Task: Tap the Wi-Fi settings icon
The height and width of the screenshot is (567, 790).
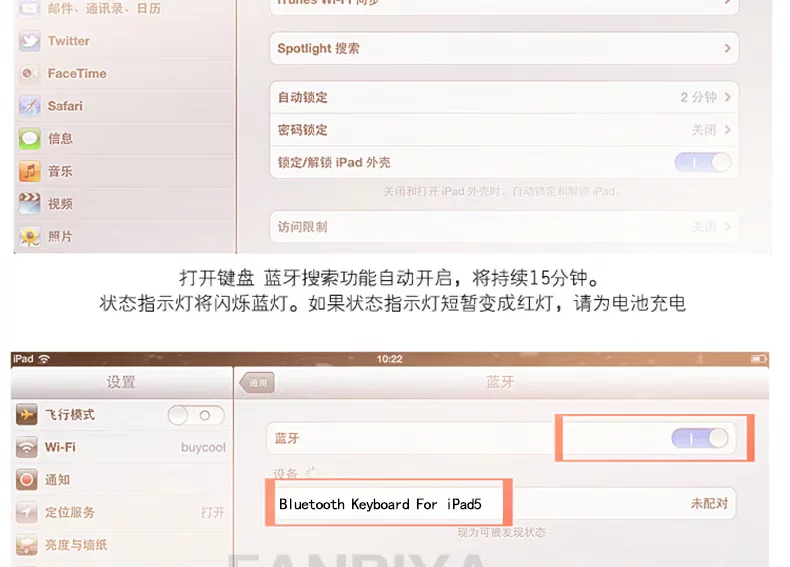Action: click(27, 447)
